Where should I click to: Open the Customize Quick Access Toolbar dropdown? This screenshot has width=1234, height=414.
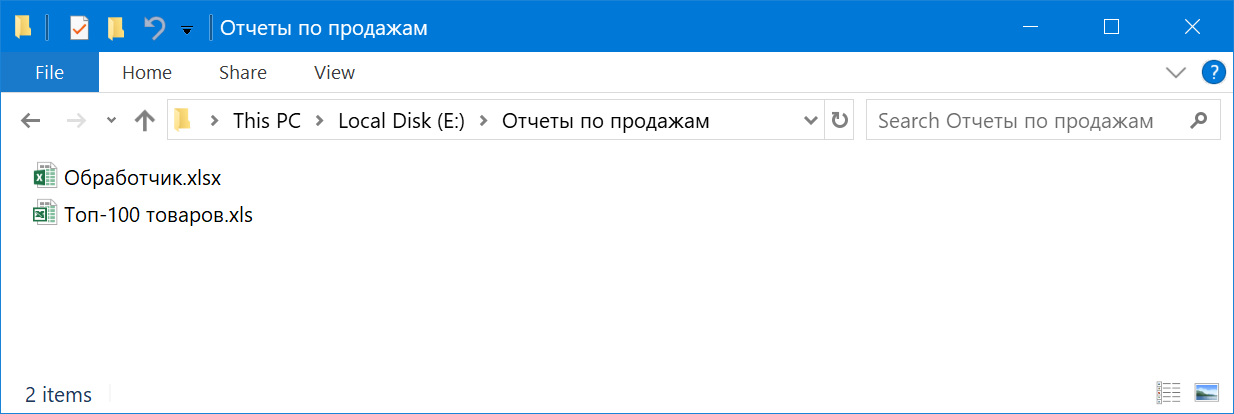(x=187, y=30)
